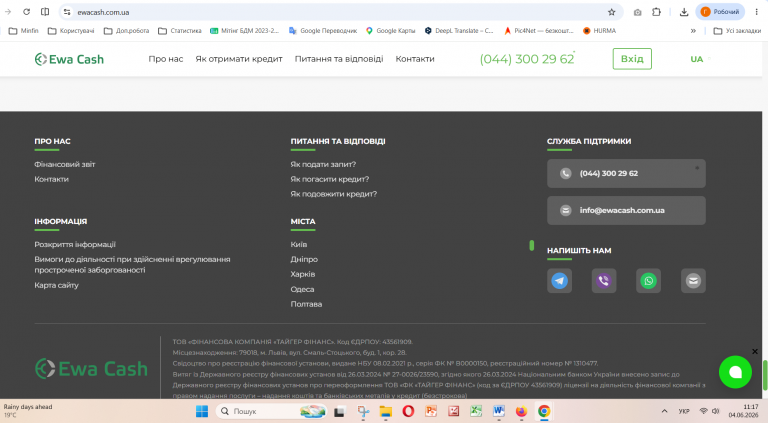Viewport: 768px width, 423px height.
Task: Select the Полтава city link
Action: pos(306,304)
